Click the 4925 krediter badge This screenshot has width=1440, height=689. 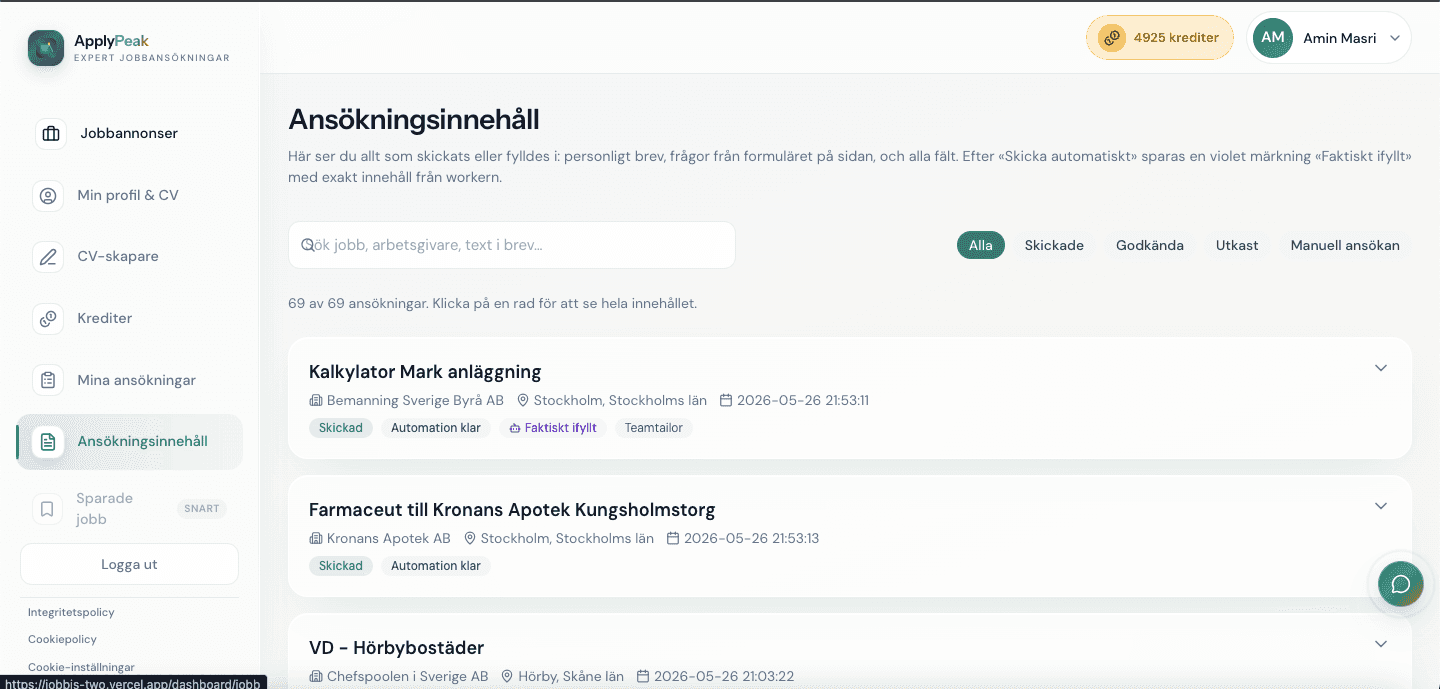click(1160, 38)
